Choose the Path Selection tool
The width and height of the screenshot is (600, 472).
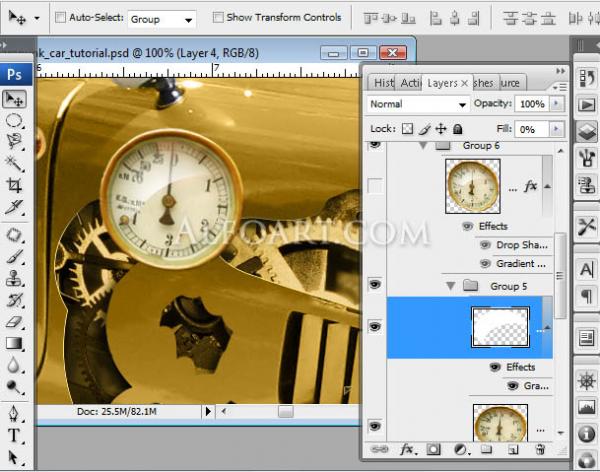(15, 457)
